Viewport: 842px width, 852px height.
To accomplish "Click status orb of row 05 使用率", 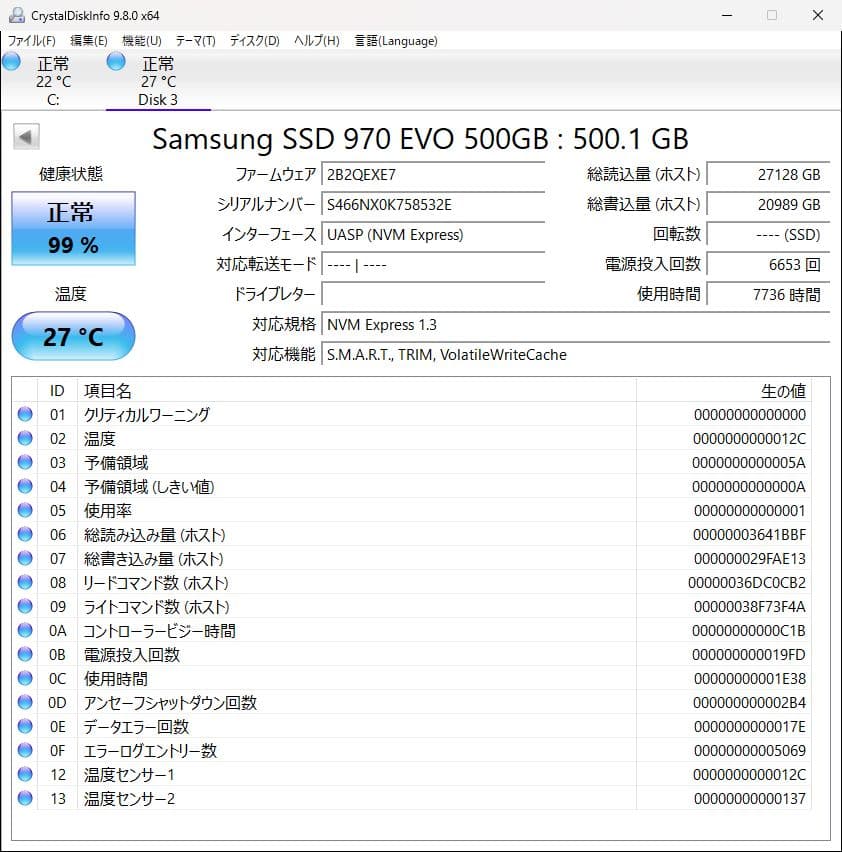I will point(25,510).
